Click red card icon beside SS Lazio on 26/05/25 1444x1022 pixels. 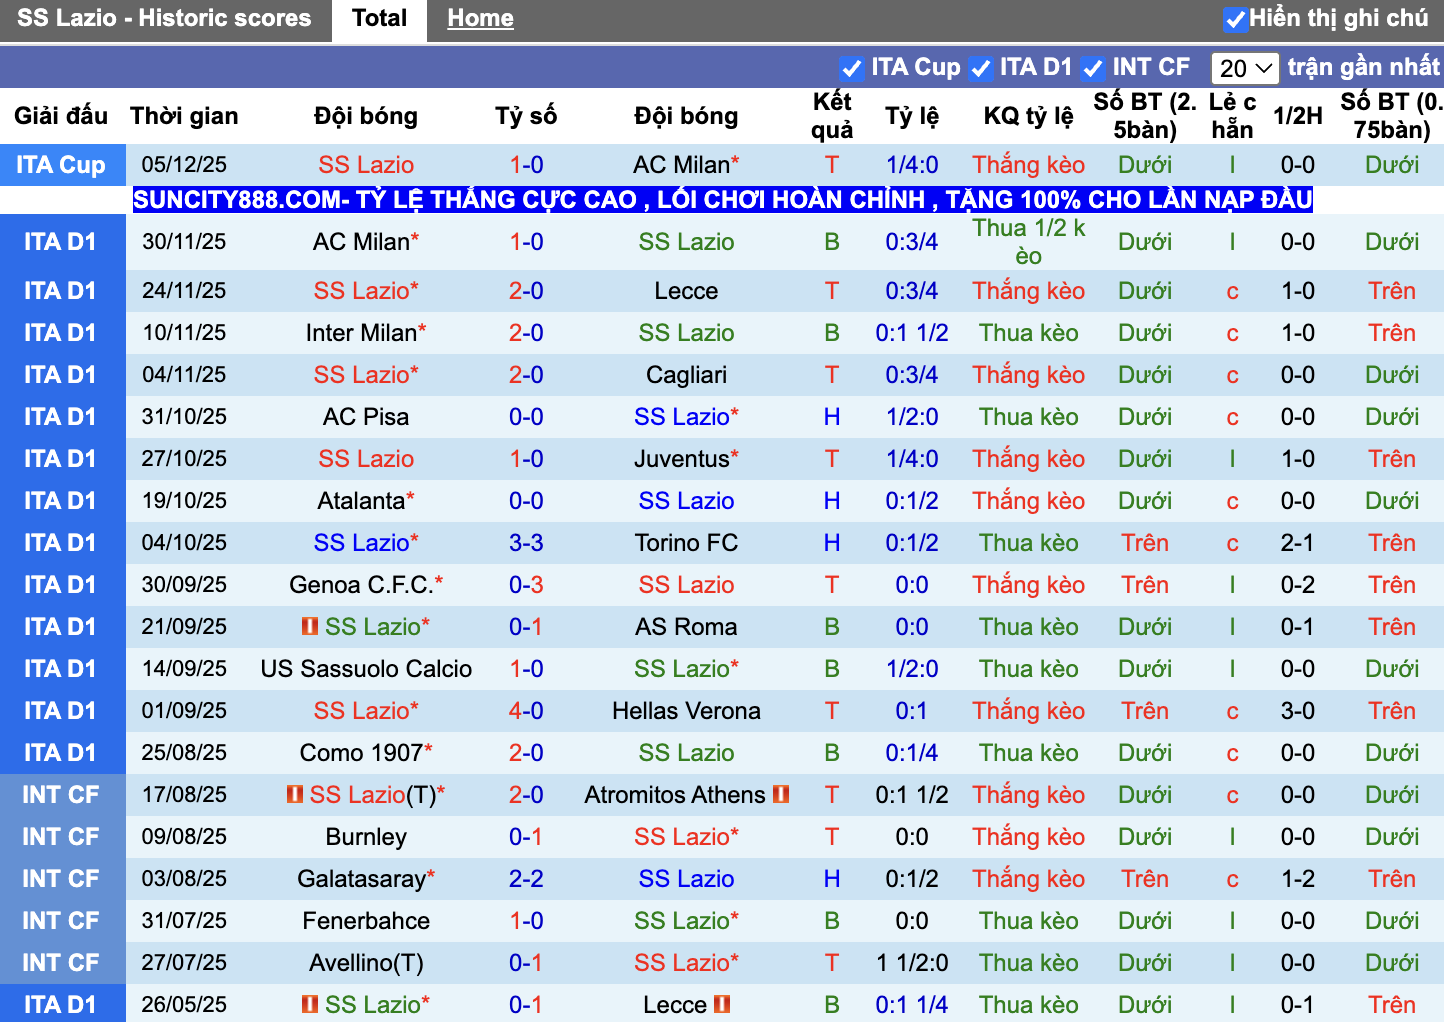pyautogui.click(x=310, y=1004)
